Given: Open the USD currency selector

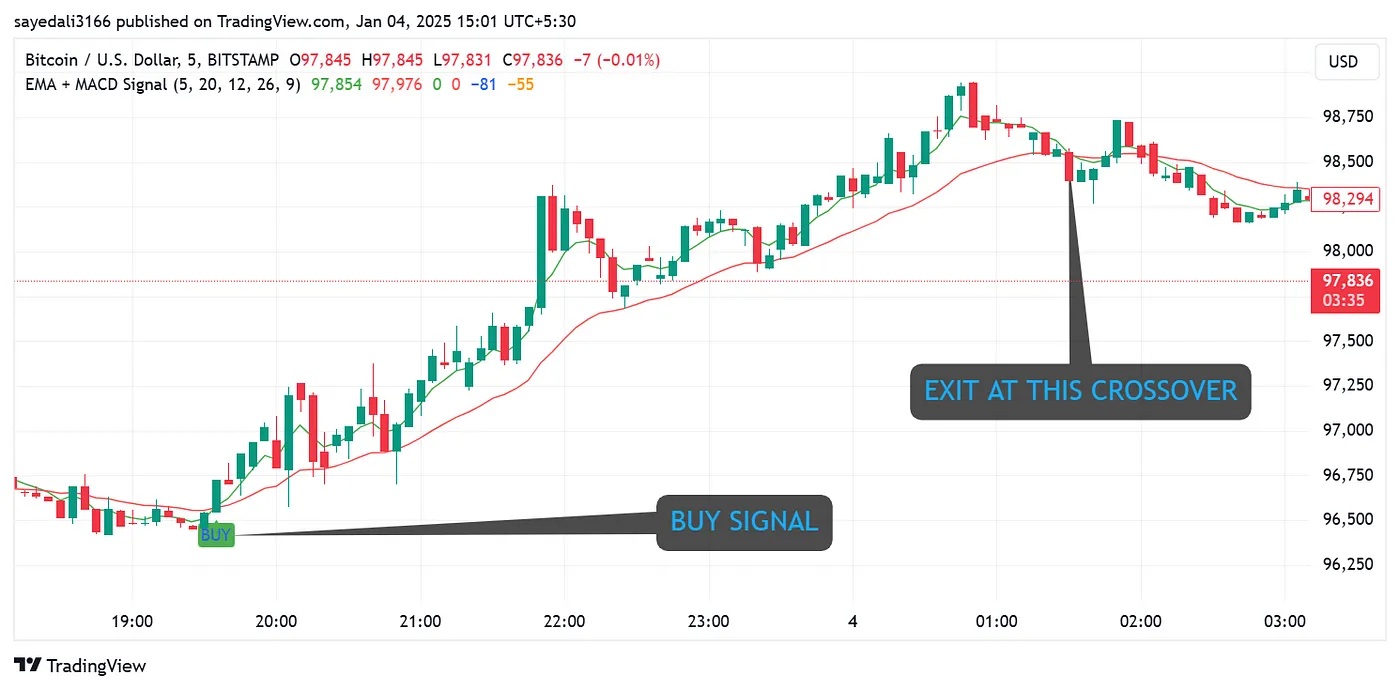Looking at the screenshot, I should pyautogui.click(x=1343, y=62).
